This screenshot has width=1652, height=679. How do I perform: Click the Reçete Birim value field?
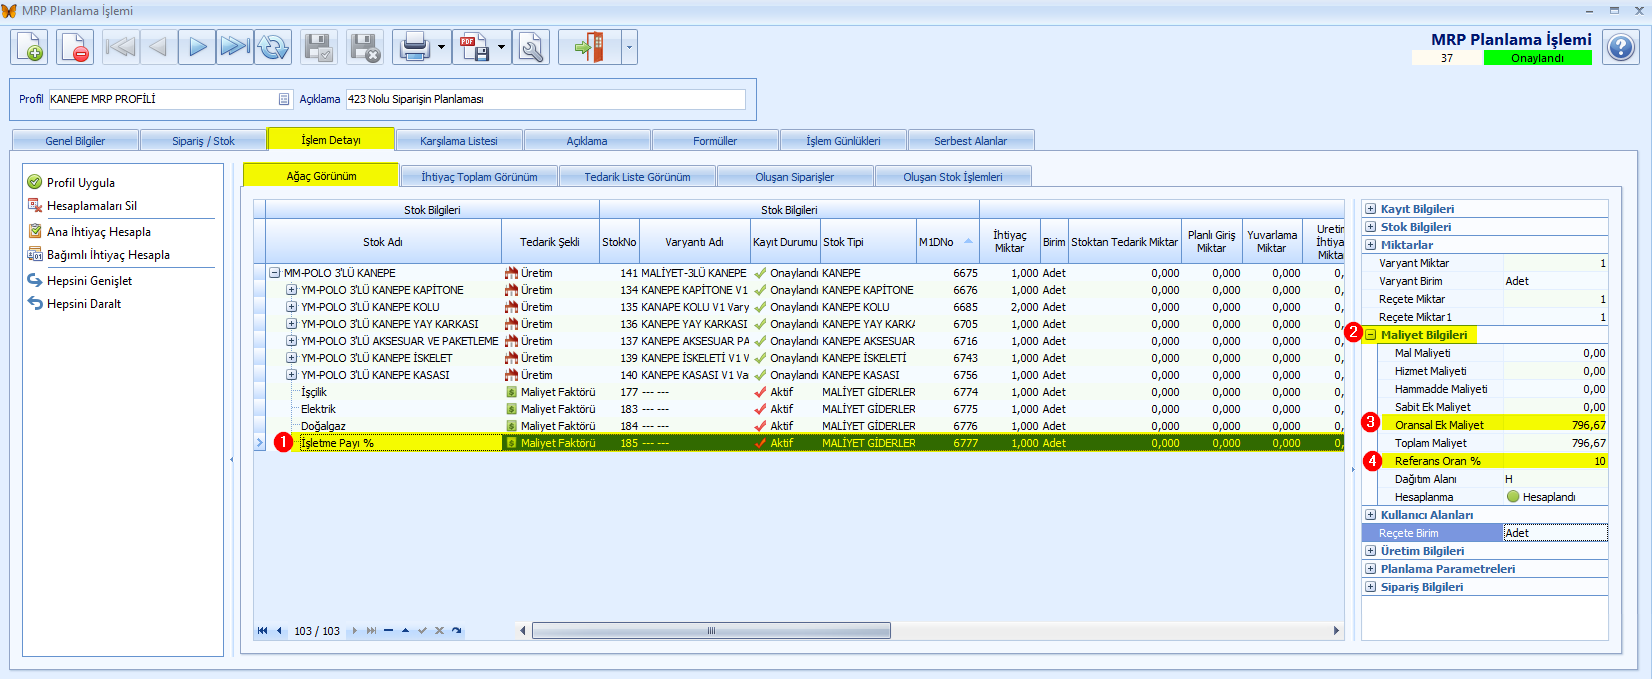pyautogui.click(x=1555, y=533)
